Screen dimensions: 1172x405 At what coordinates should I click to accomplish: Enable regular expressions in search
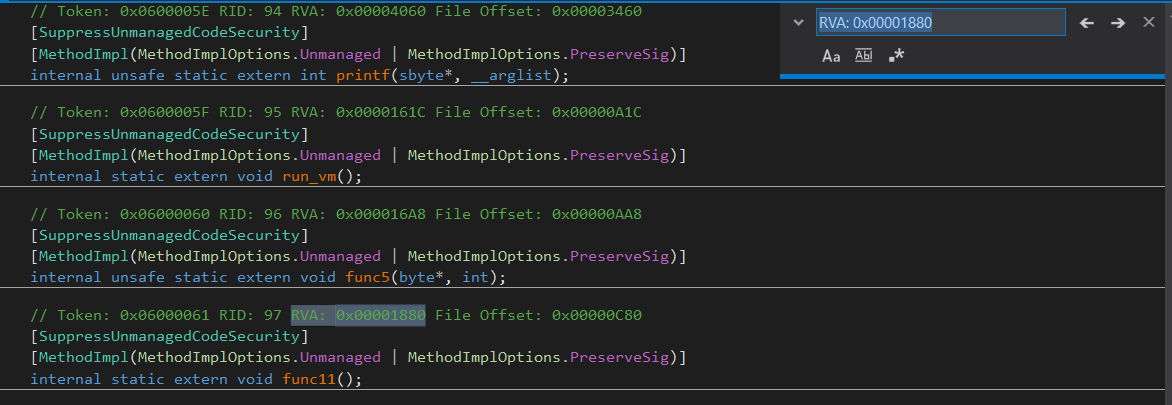(x=896, y=56)
